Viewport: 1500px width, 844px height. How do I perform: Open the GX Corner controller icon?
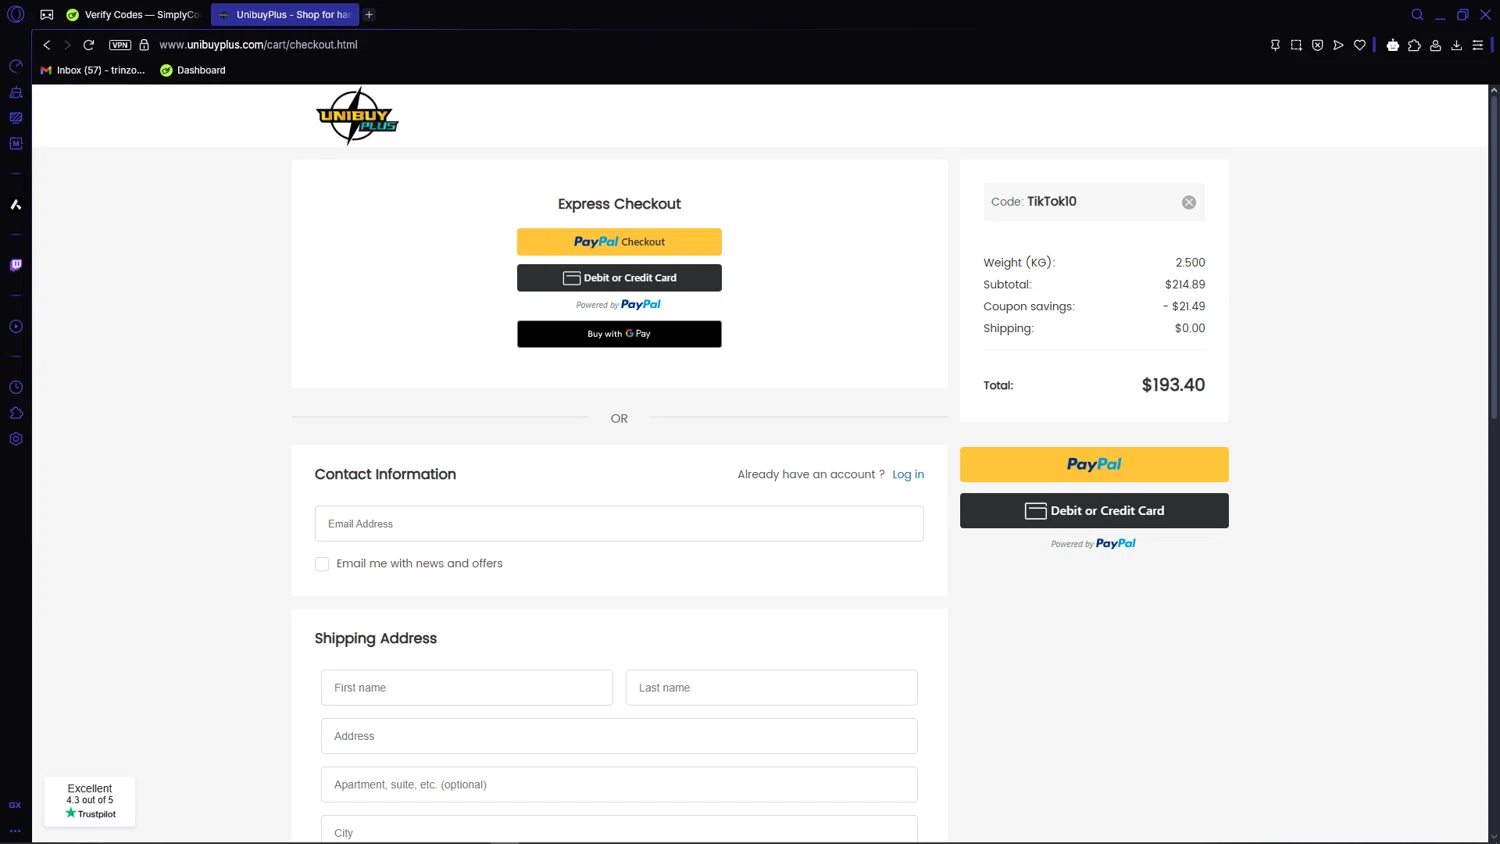(x=47, y=15)
